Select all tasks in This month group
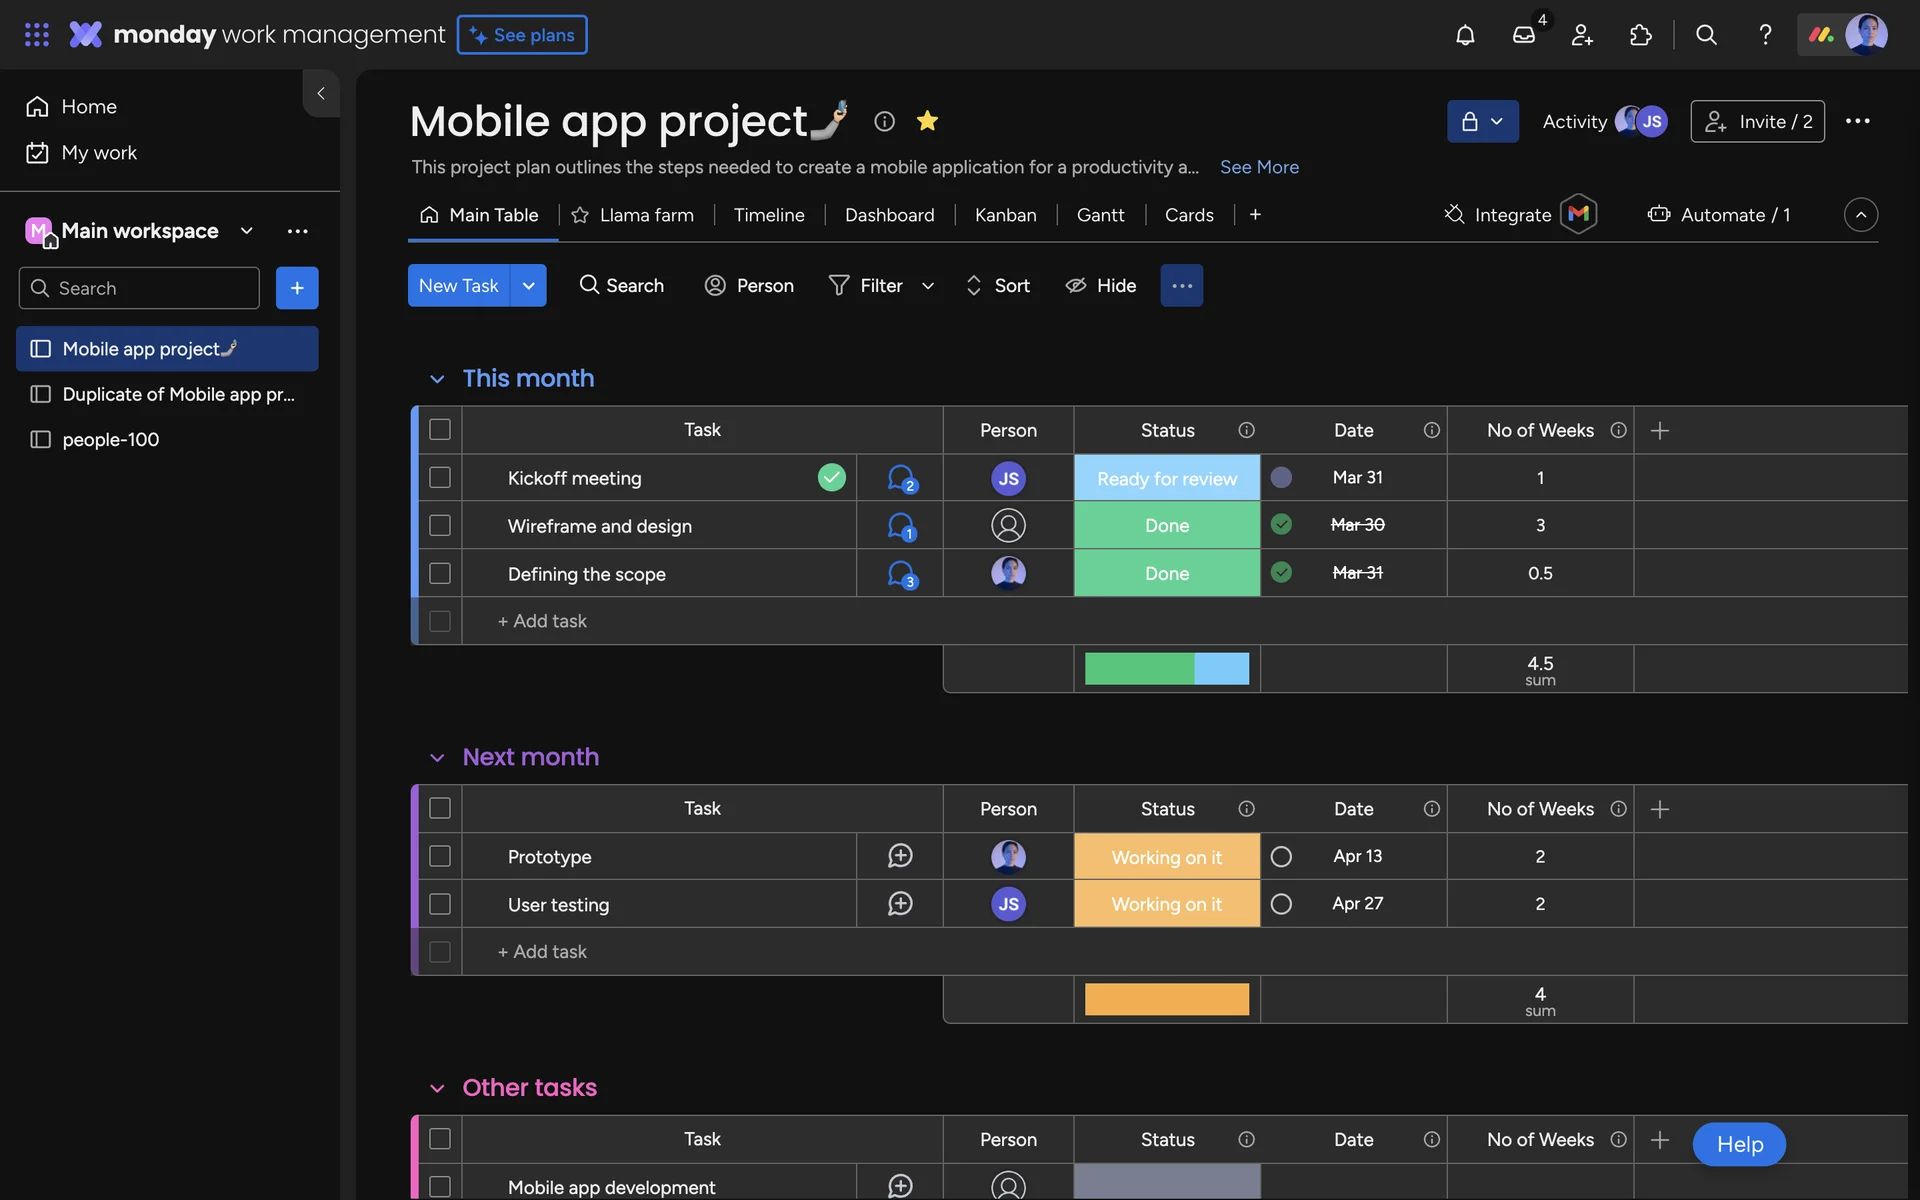Viewport: 1920px width, 1200px height. coord(440,430)
